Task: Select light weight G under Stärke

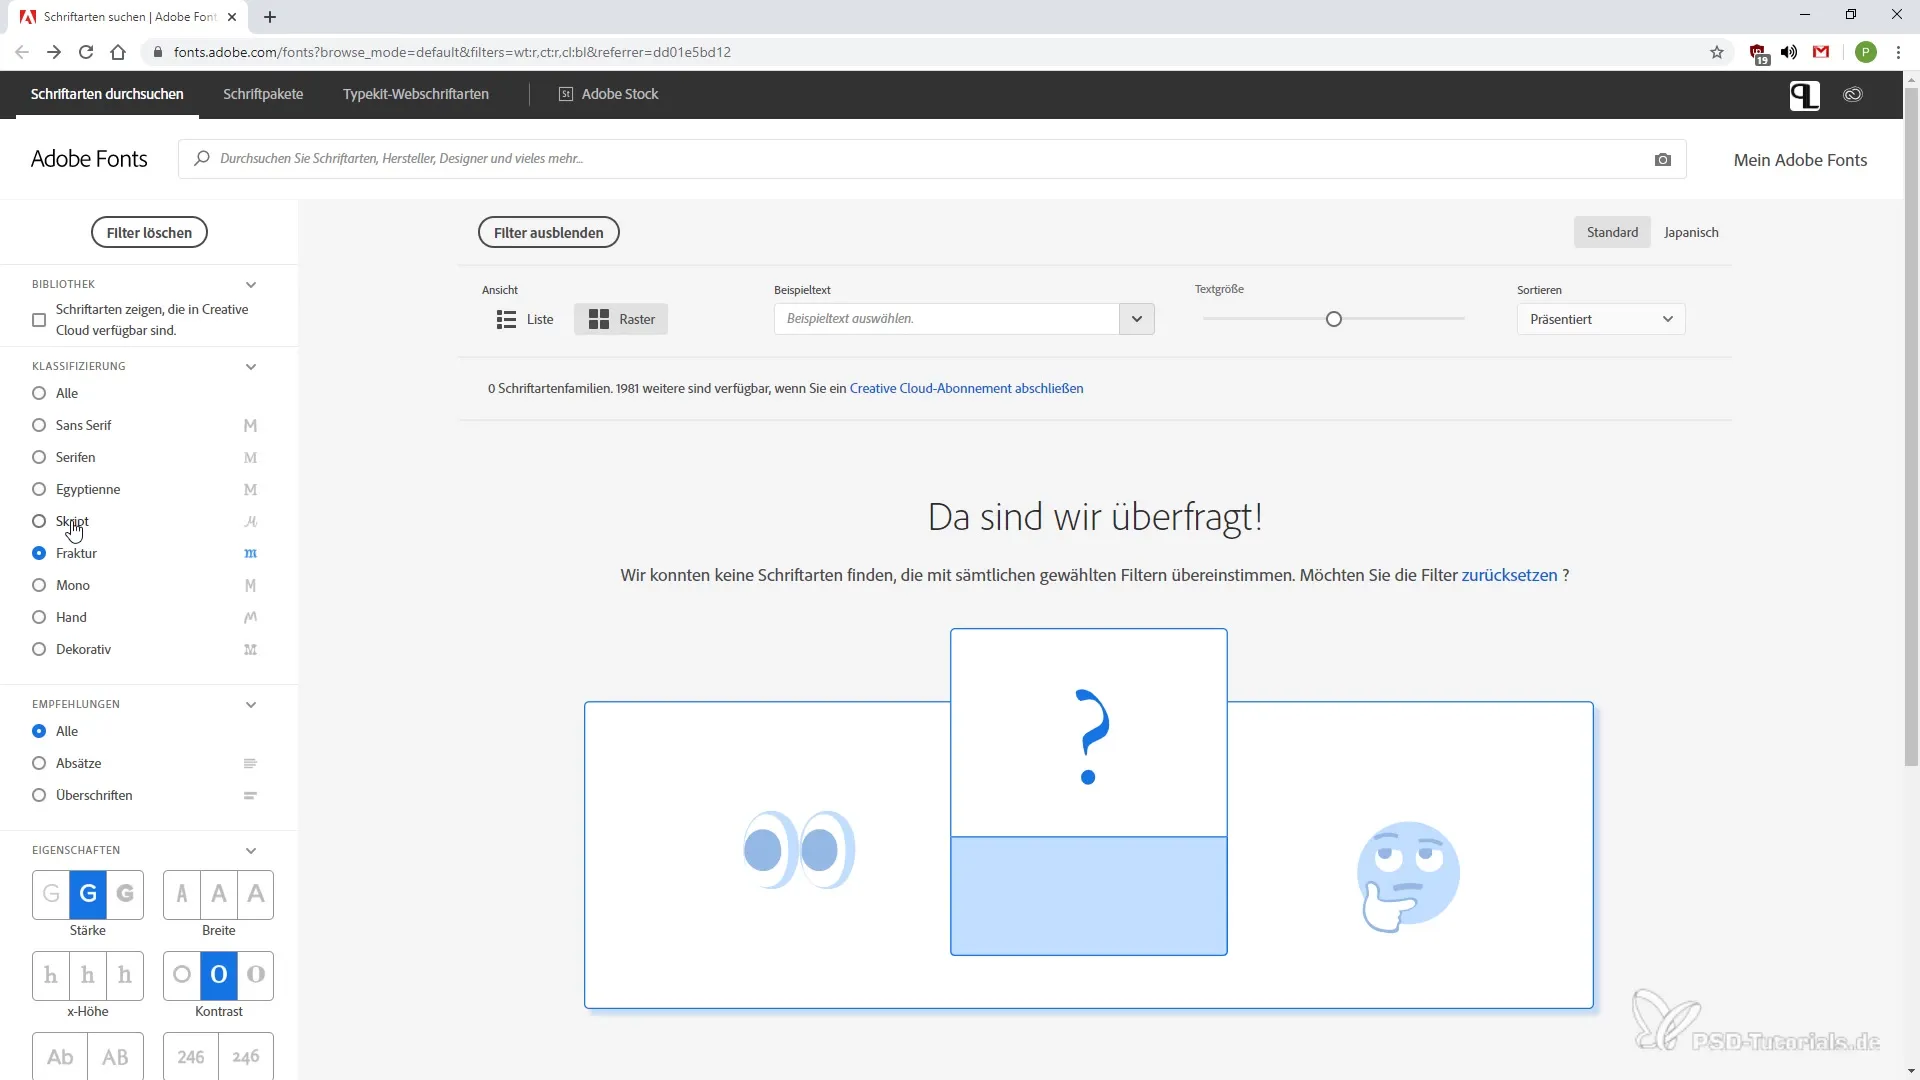Action: click(51, 894)
